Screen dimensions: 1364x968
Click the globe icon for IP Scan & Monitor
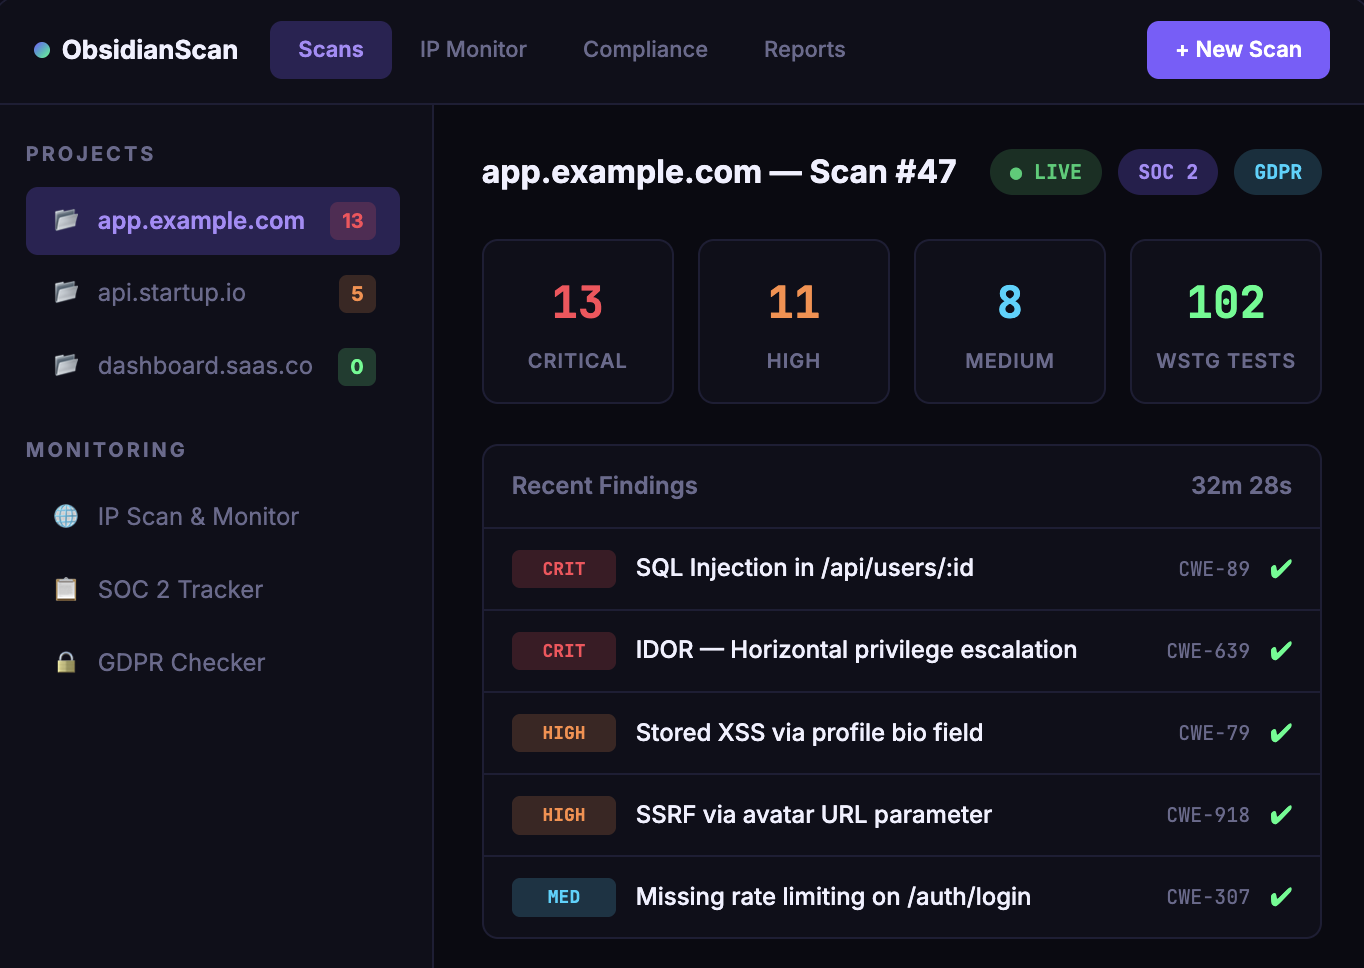[x=66, y=516]
